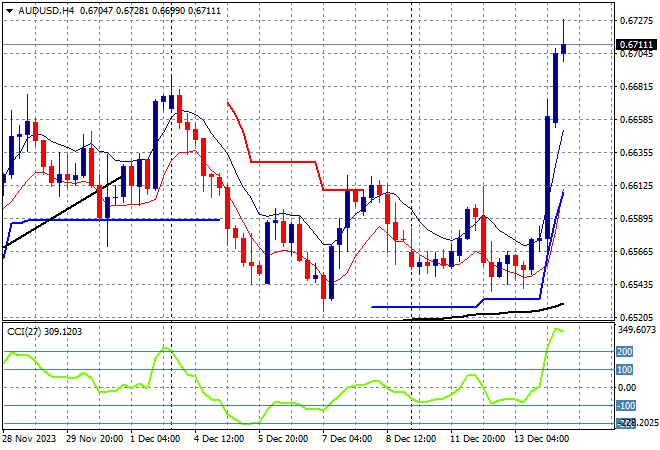The width and height of the screenshot is (660, 450).
Task: Click the CCI(27) 309.1203 indicator label
Action: click(45, 332)
